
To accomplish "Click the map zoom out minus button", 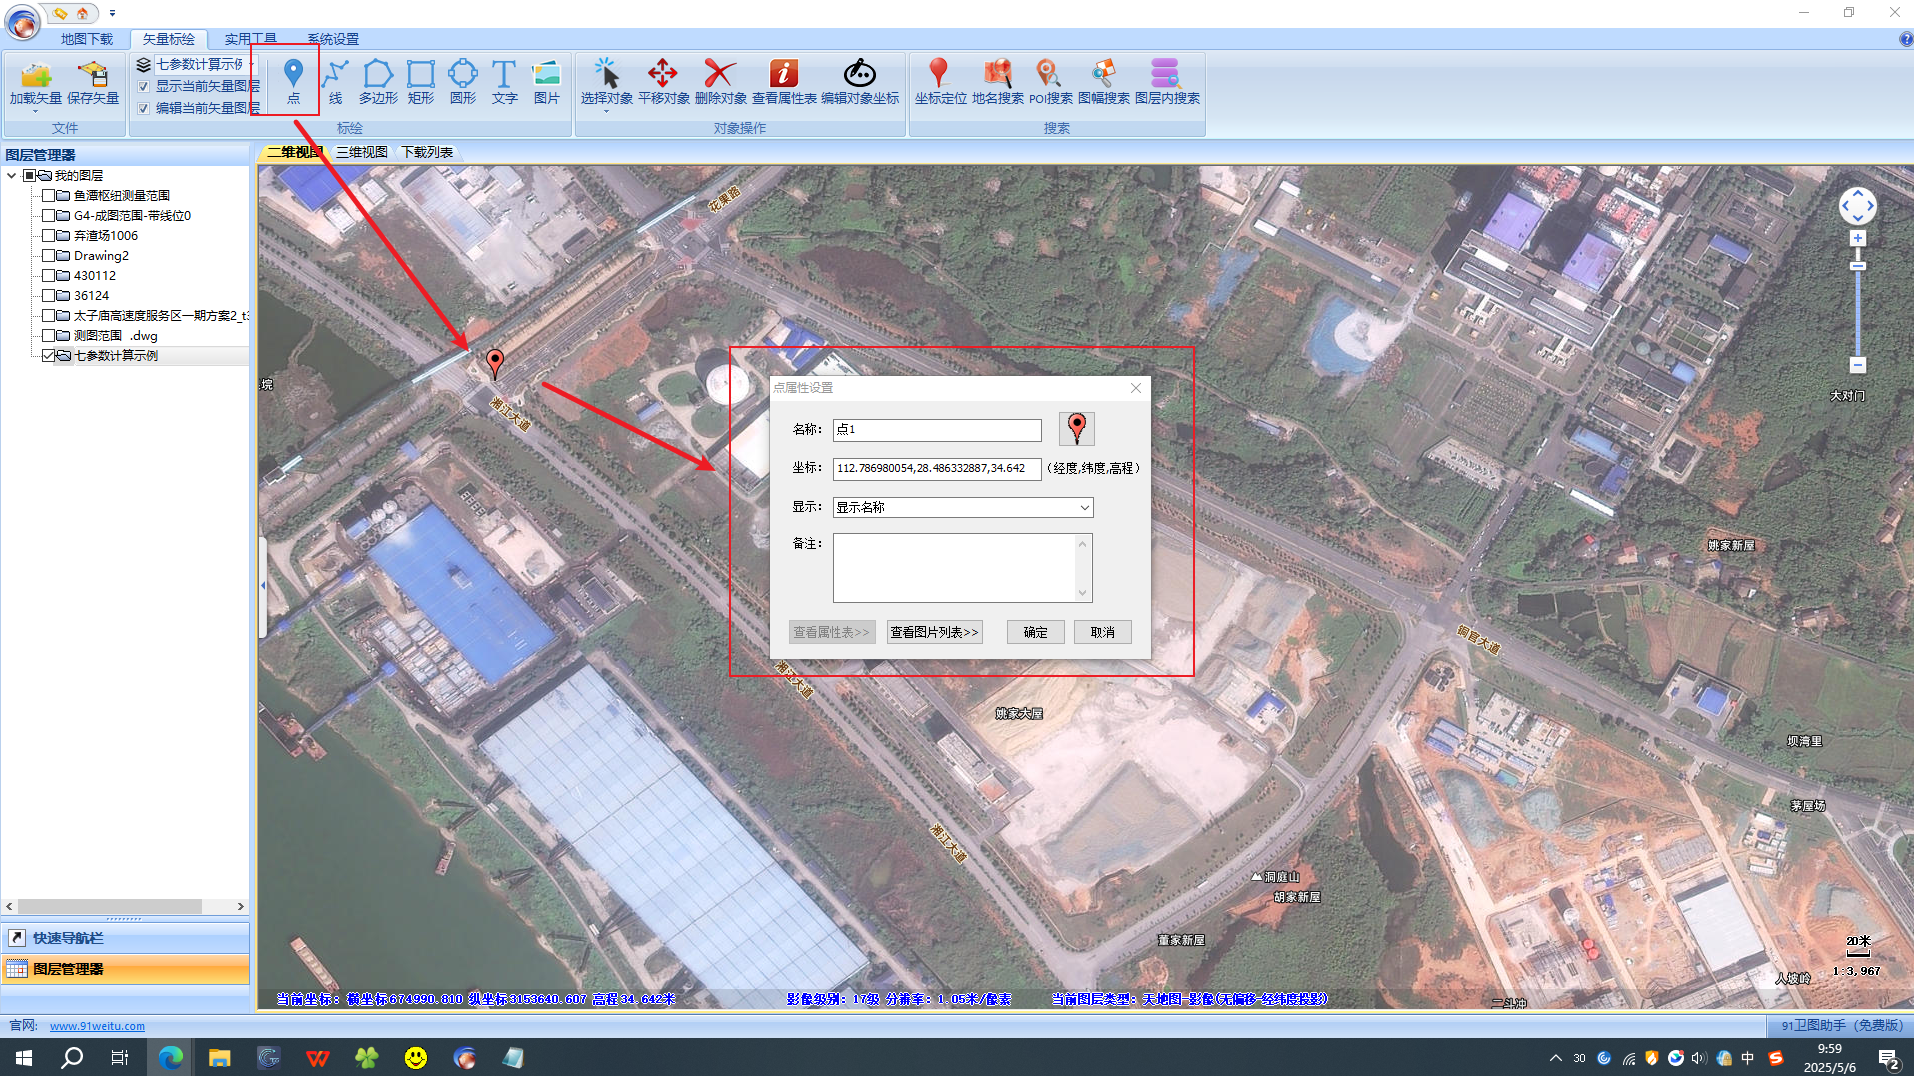I will tap(1857, 365).
